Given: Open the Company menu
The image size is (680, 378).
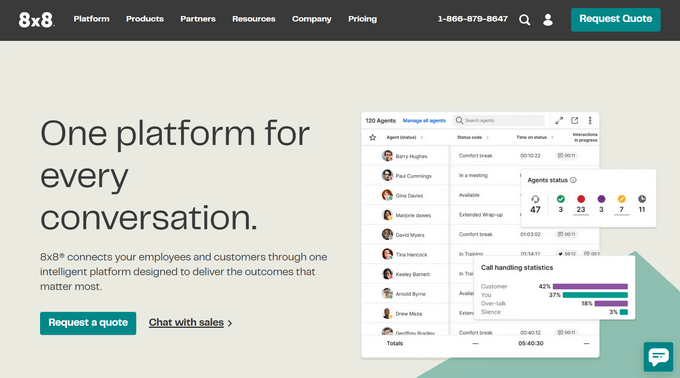Looking at the screenshot, I should click(311, 19).
